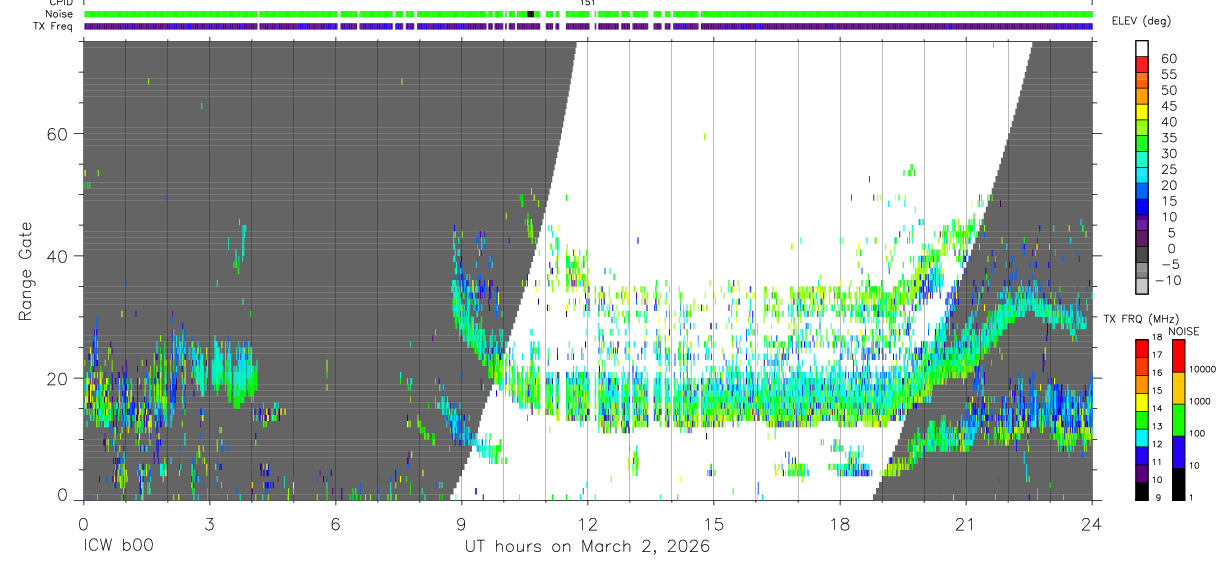Click the black segment in Noise strip
Viewport: 1228px width, 567px height.
coord(530,14)
